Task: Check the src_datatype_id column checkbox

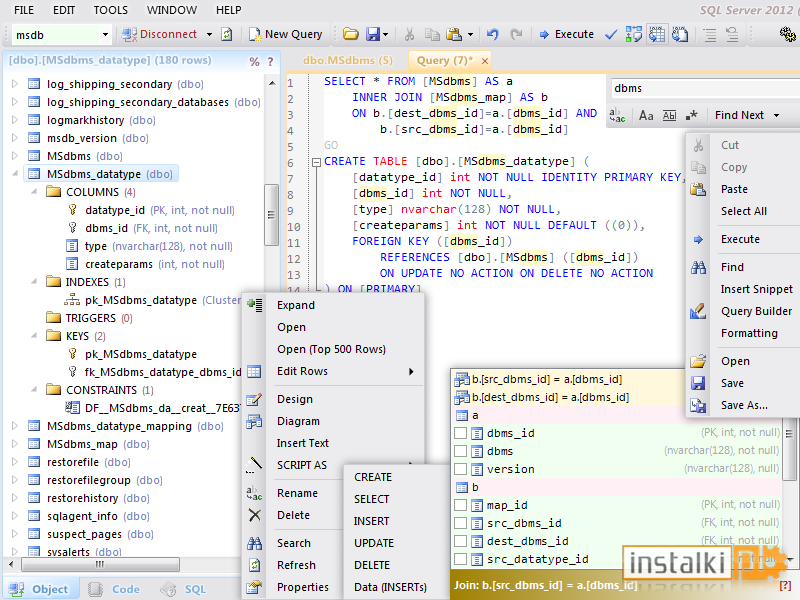Action: pos(461,559)
